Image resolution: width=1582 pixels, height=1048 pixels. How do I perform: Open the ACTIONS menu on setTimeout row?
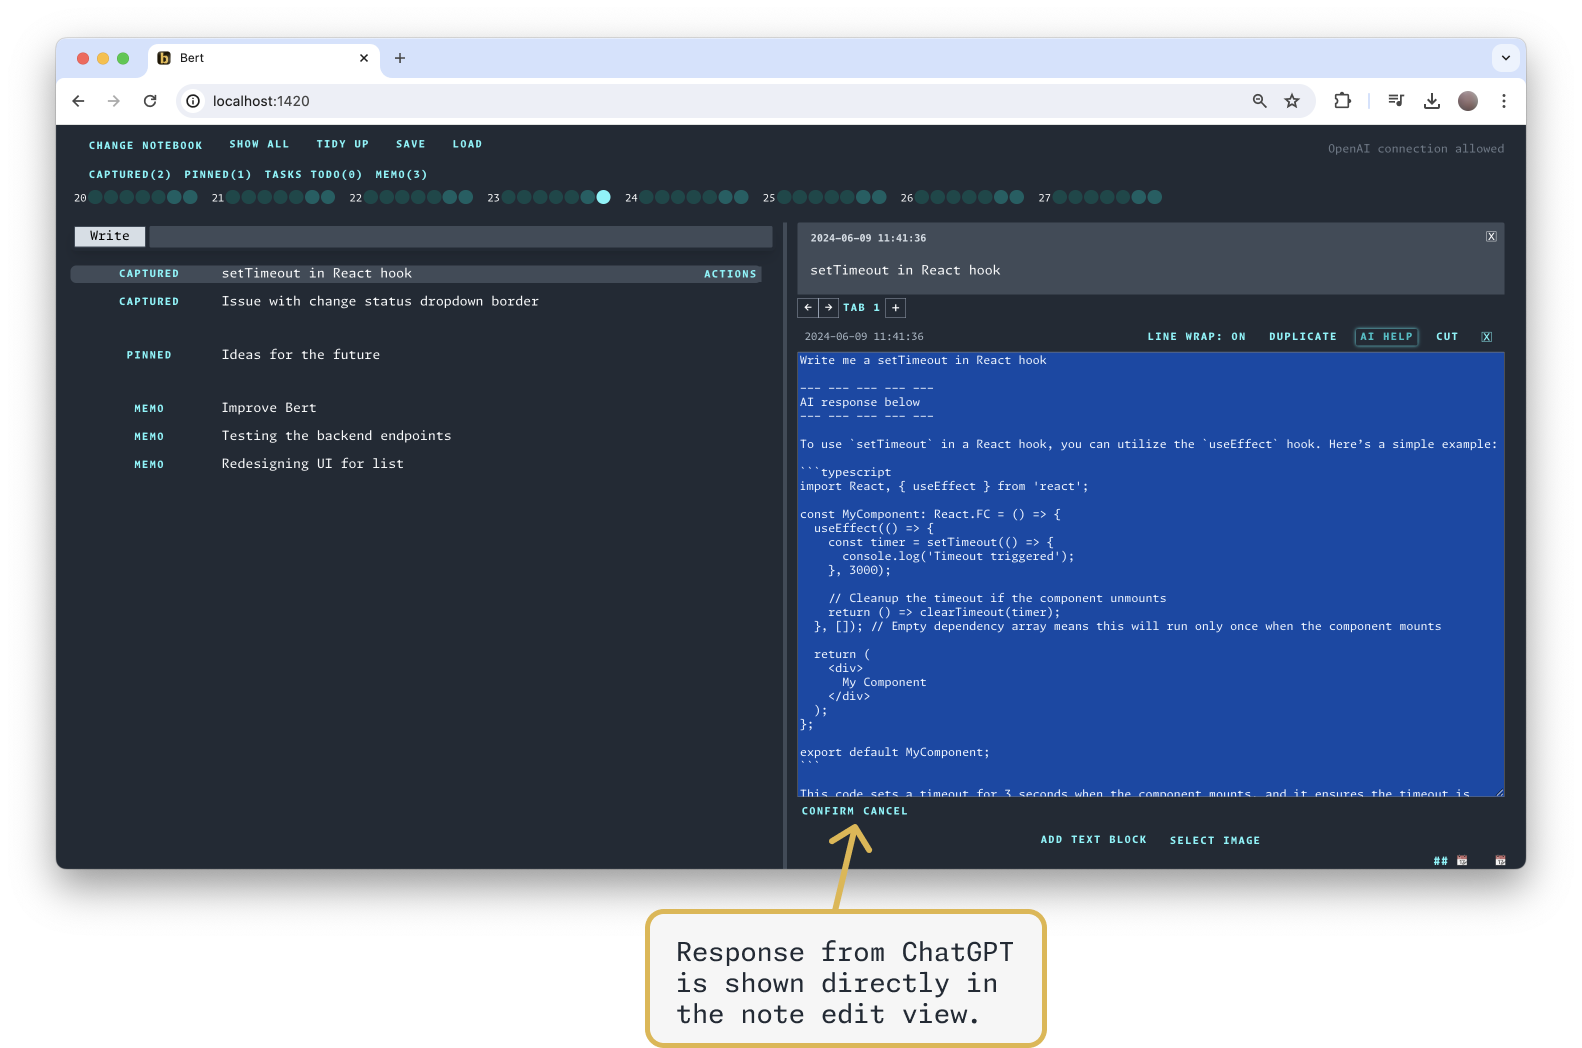click(730, 274)
